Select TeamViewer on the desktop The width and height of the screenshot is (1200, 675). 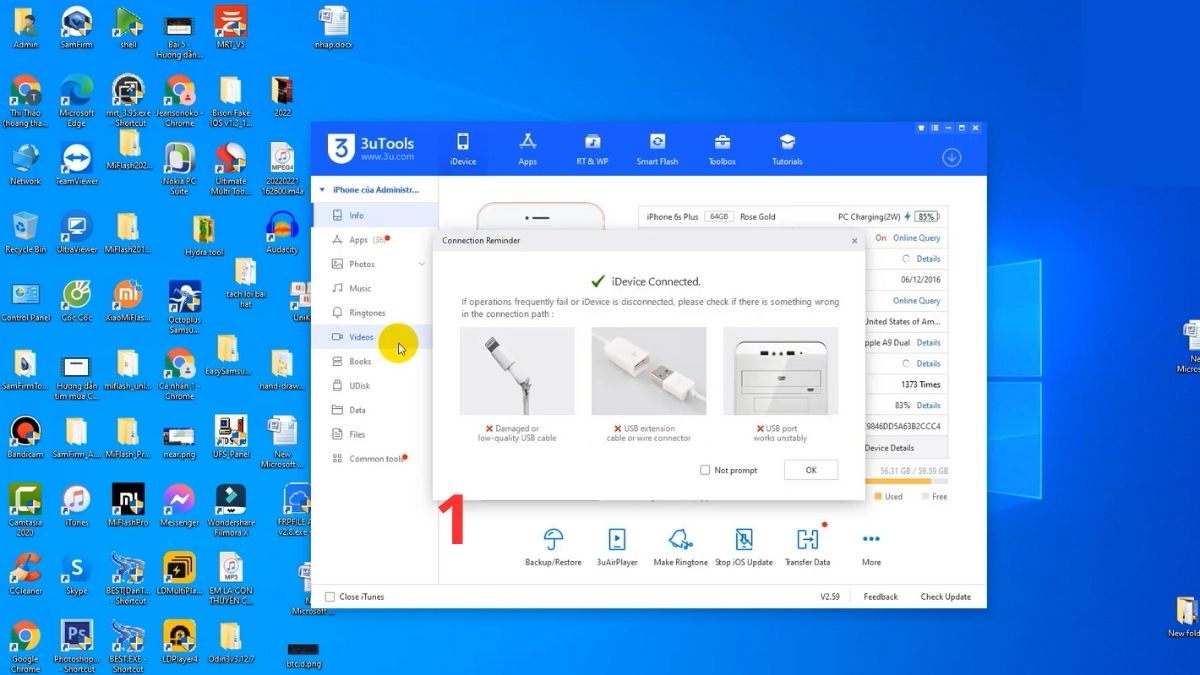tap(76, 164)
